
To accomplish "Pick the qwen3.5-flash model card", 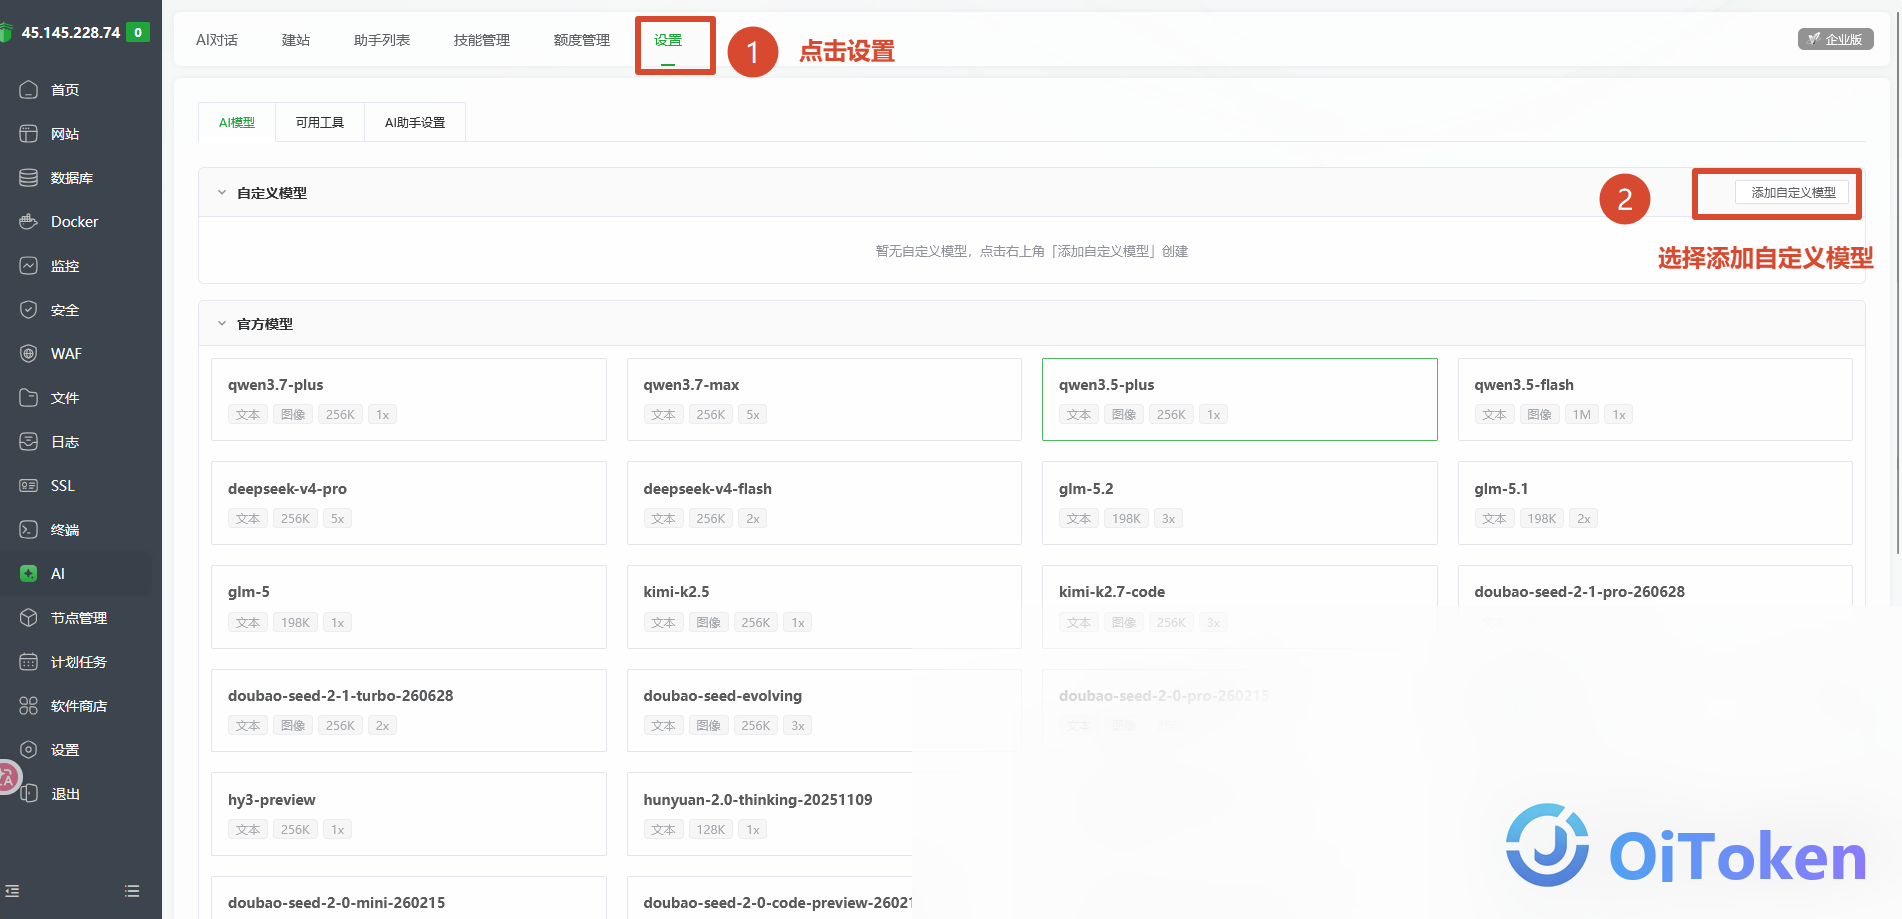I will tap(1655, 399).
